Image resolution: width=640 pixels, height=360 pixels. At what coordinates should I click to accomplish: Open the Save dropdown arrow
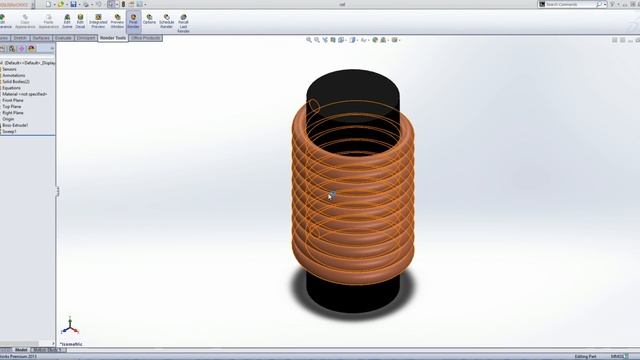pos(79,4)
